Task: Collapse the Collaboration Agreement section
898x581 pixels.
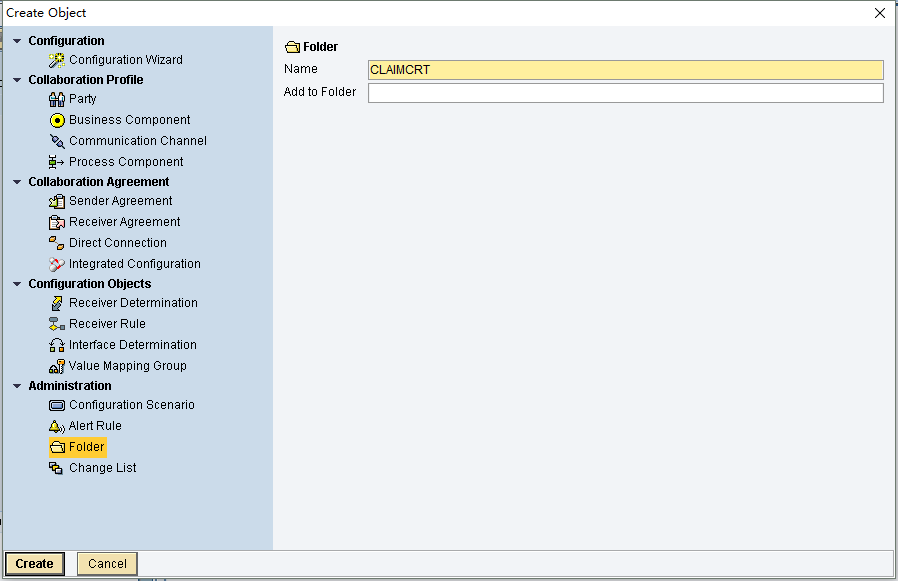Action: (17, 182)
